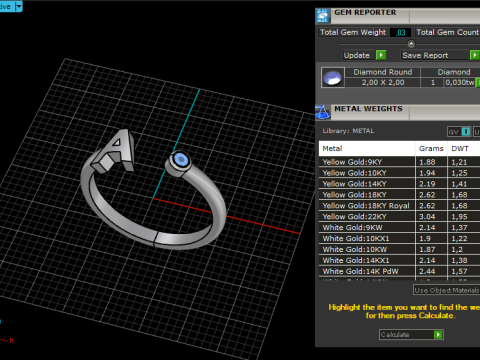Click the Metal Weights panel icon
This screenshot has width=480, height=360.
coord(323,112)
